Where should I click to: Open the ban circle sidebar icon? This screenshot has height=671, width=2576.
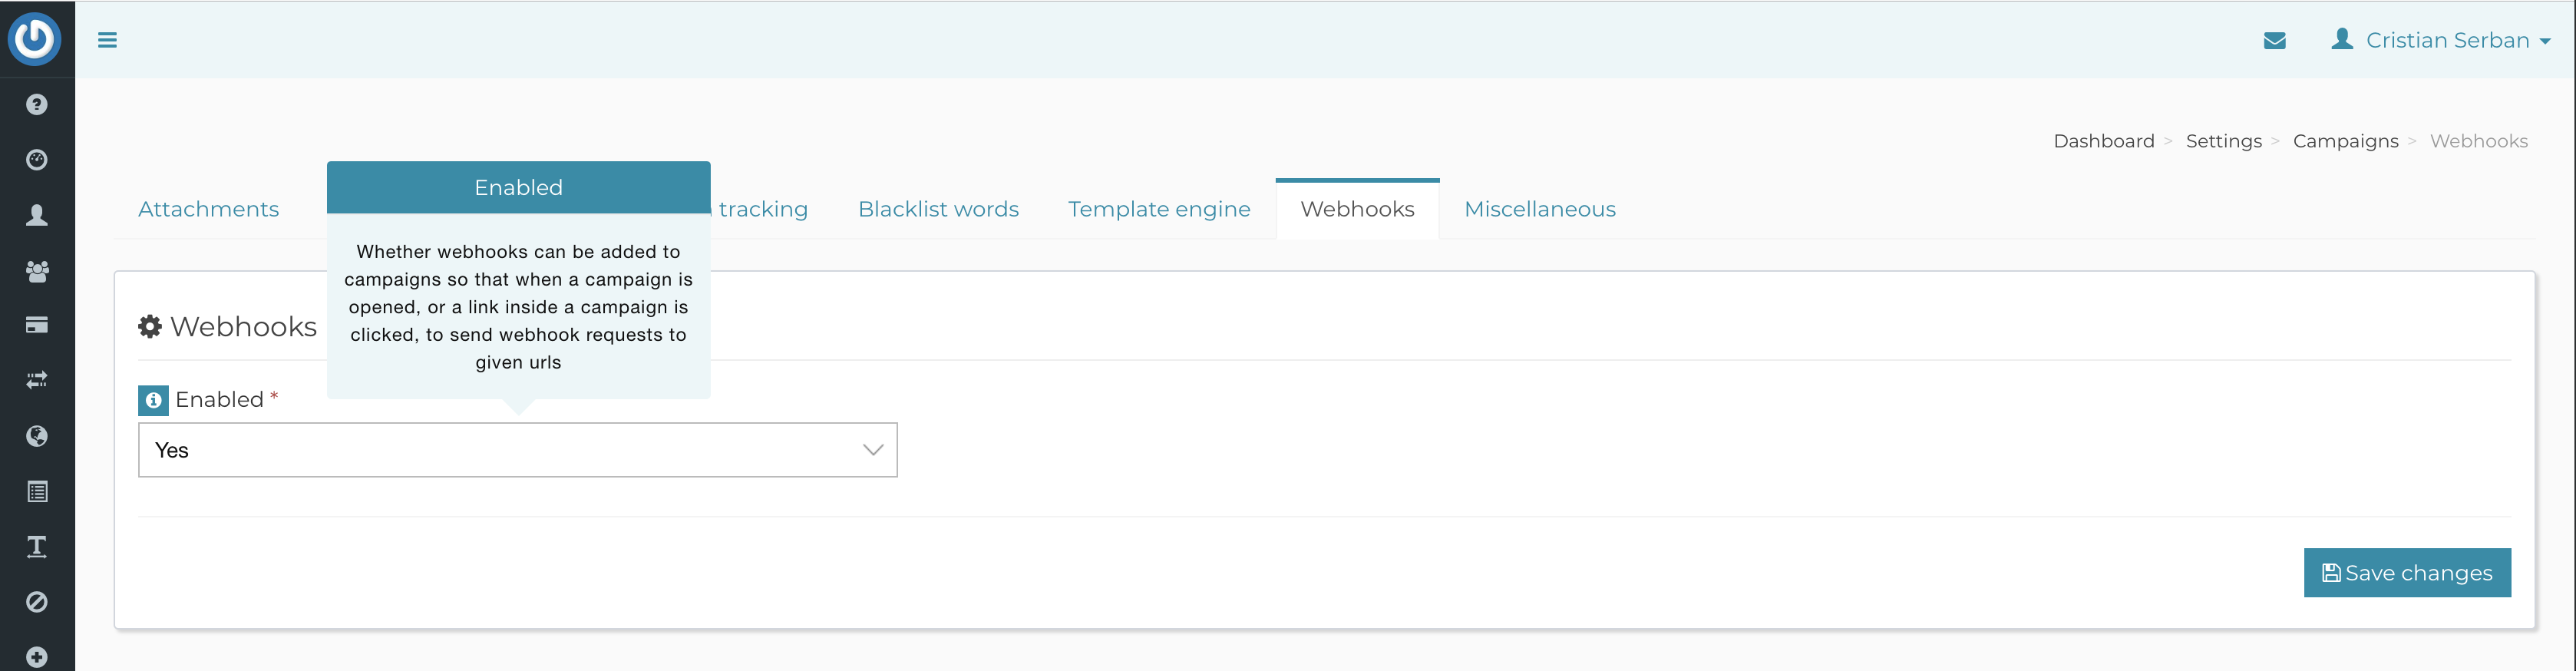[x=37, y=602]
